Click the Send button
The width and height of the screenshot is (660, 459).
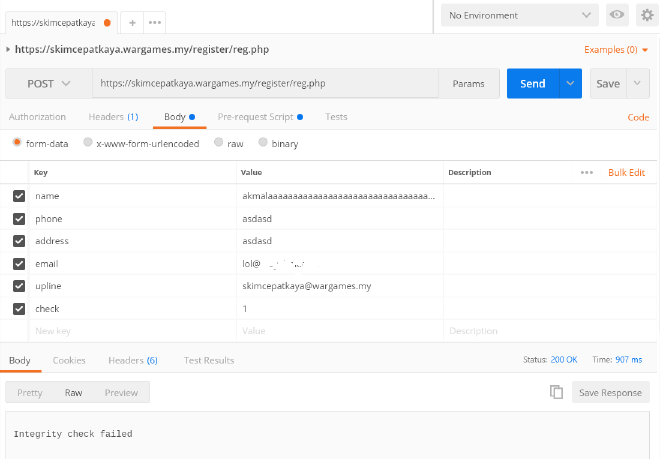532,83
